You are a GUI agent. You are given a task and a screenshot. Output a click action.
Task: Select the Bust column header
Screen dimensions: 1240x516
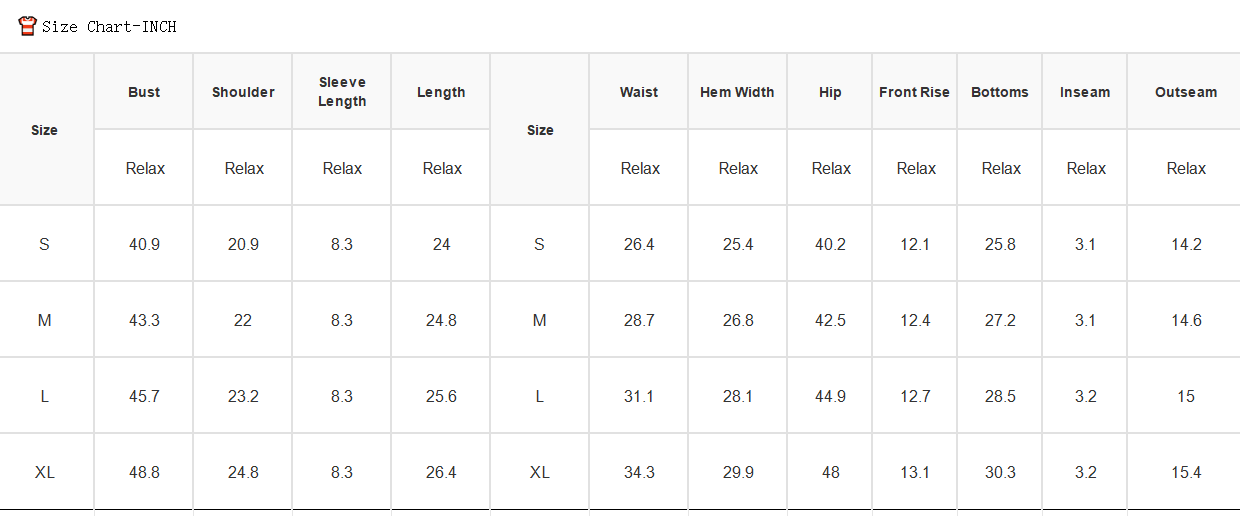pyautogui.click(x=144, y=92)
